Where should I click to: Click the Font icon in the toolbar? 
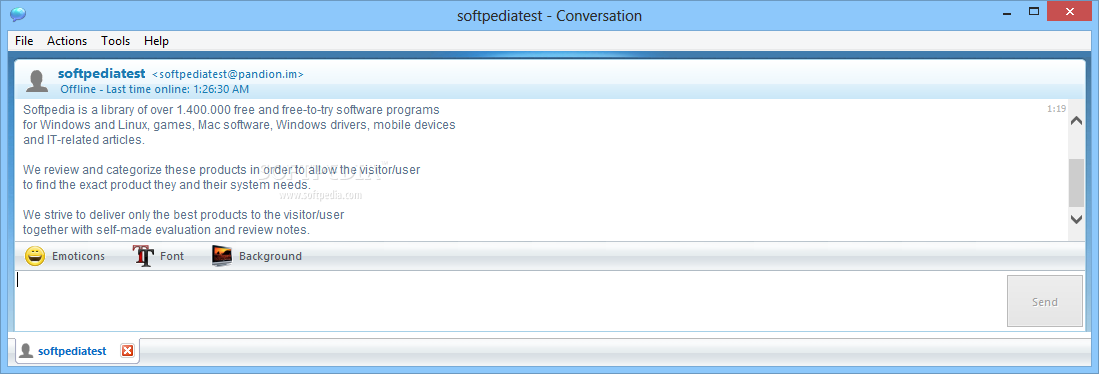click(143, 256)
